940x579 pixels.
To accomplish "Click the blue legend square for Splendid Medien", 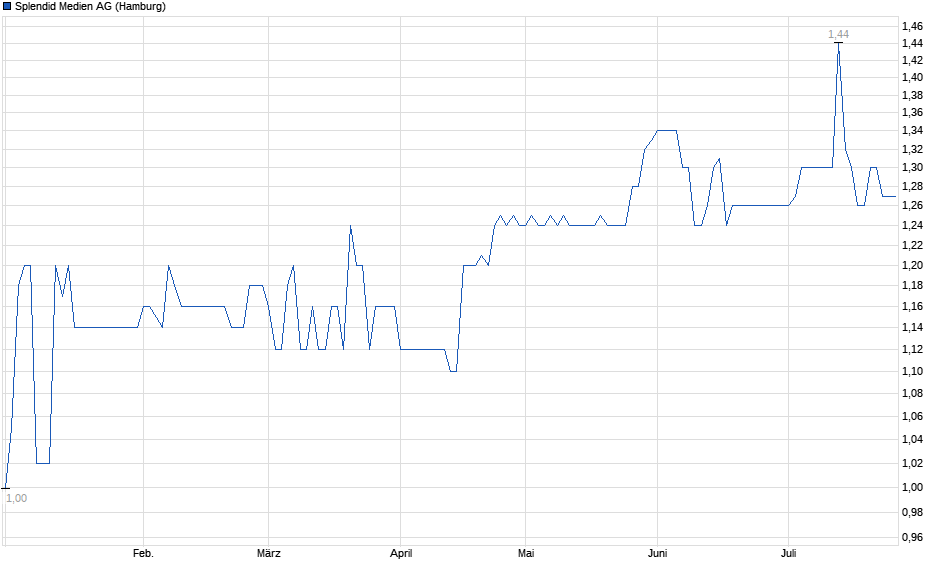I will (x=7, y=7).
